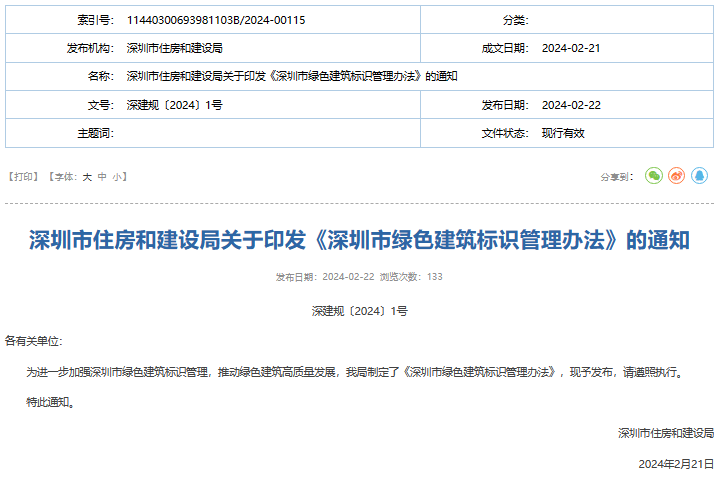719x477 pixels.
Task: Click the 打印 print link
Action: (23, 177)
